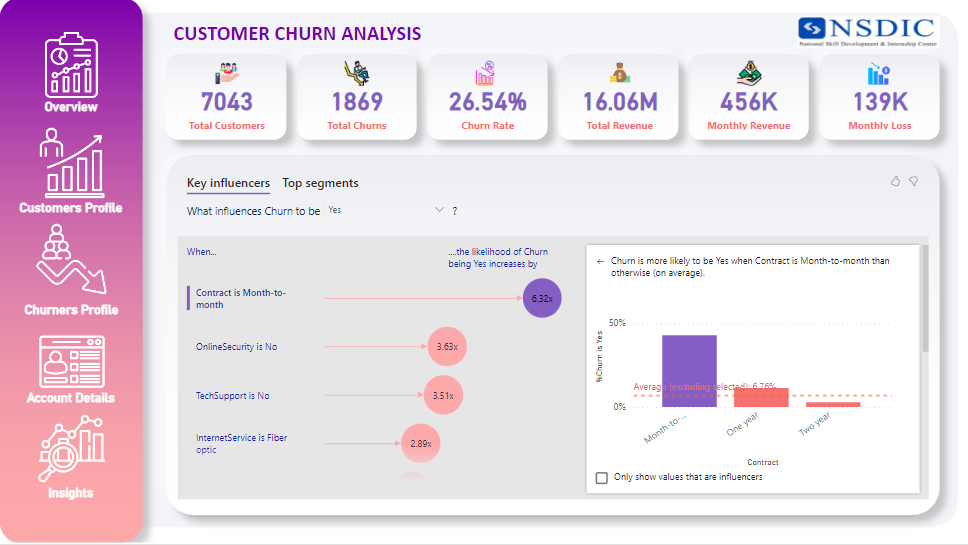Select the Key influencers tab
Screen dimensions: 968x545
click(x=228, y=183)
